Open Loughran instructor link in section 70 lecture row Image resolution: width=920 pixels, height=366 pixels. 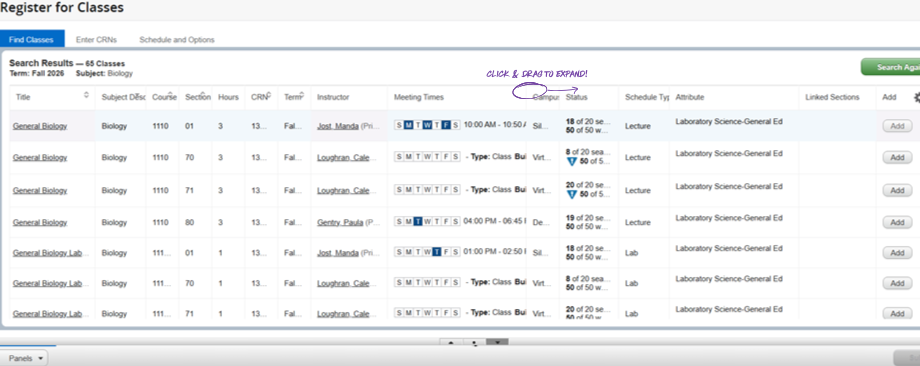coord(343,158)
